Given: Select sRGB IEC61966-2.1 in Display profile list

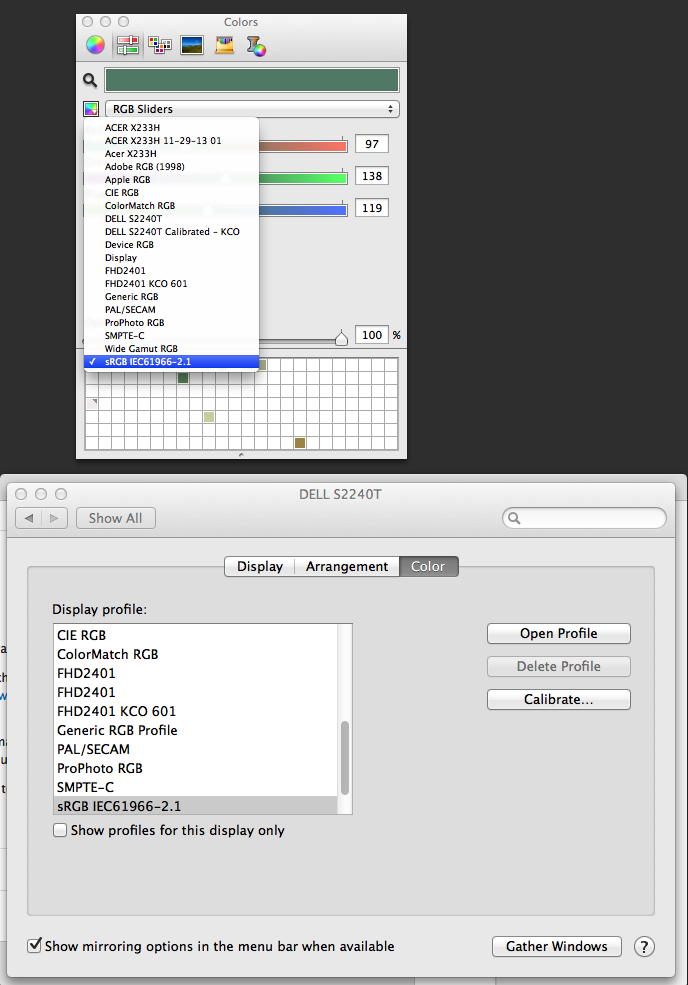Looking at the screenshot, I should pyautogui.click(x=196, y=806).
